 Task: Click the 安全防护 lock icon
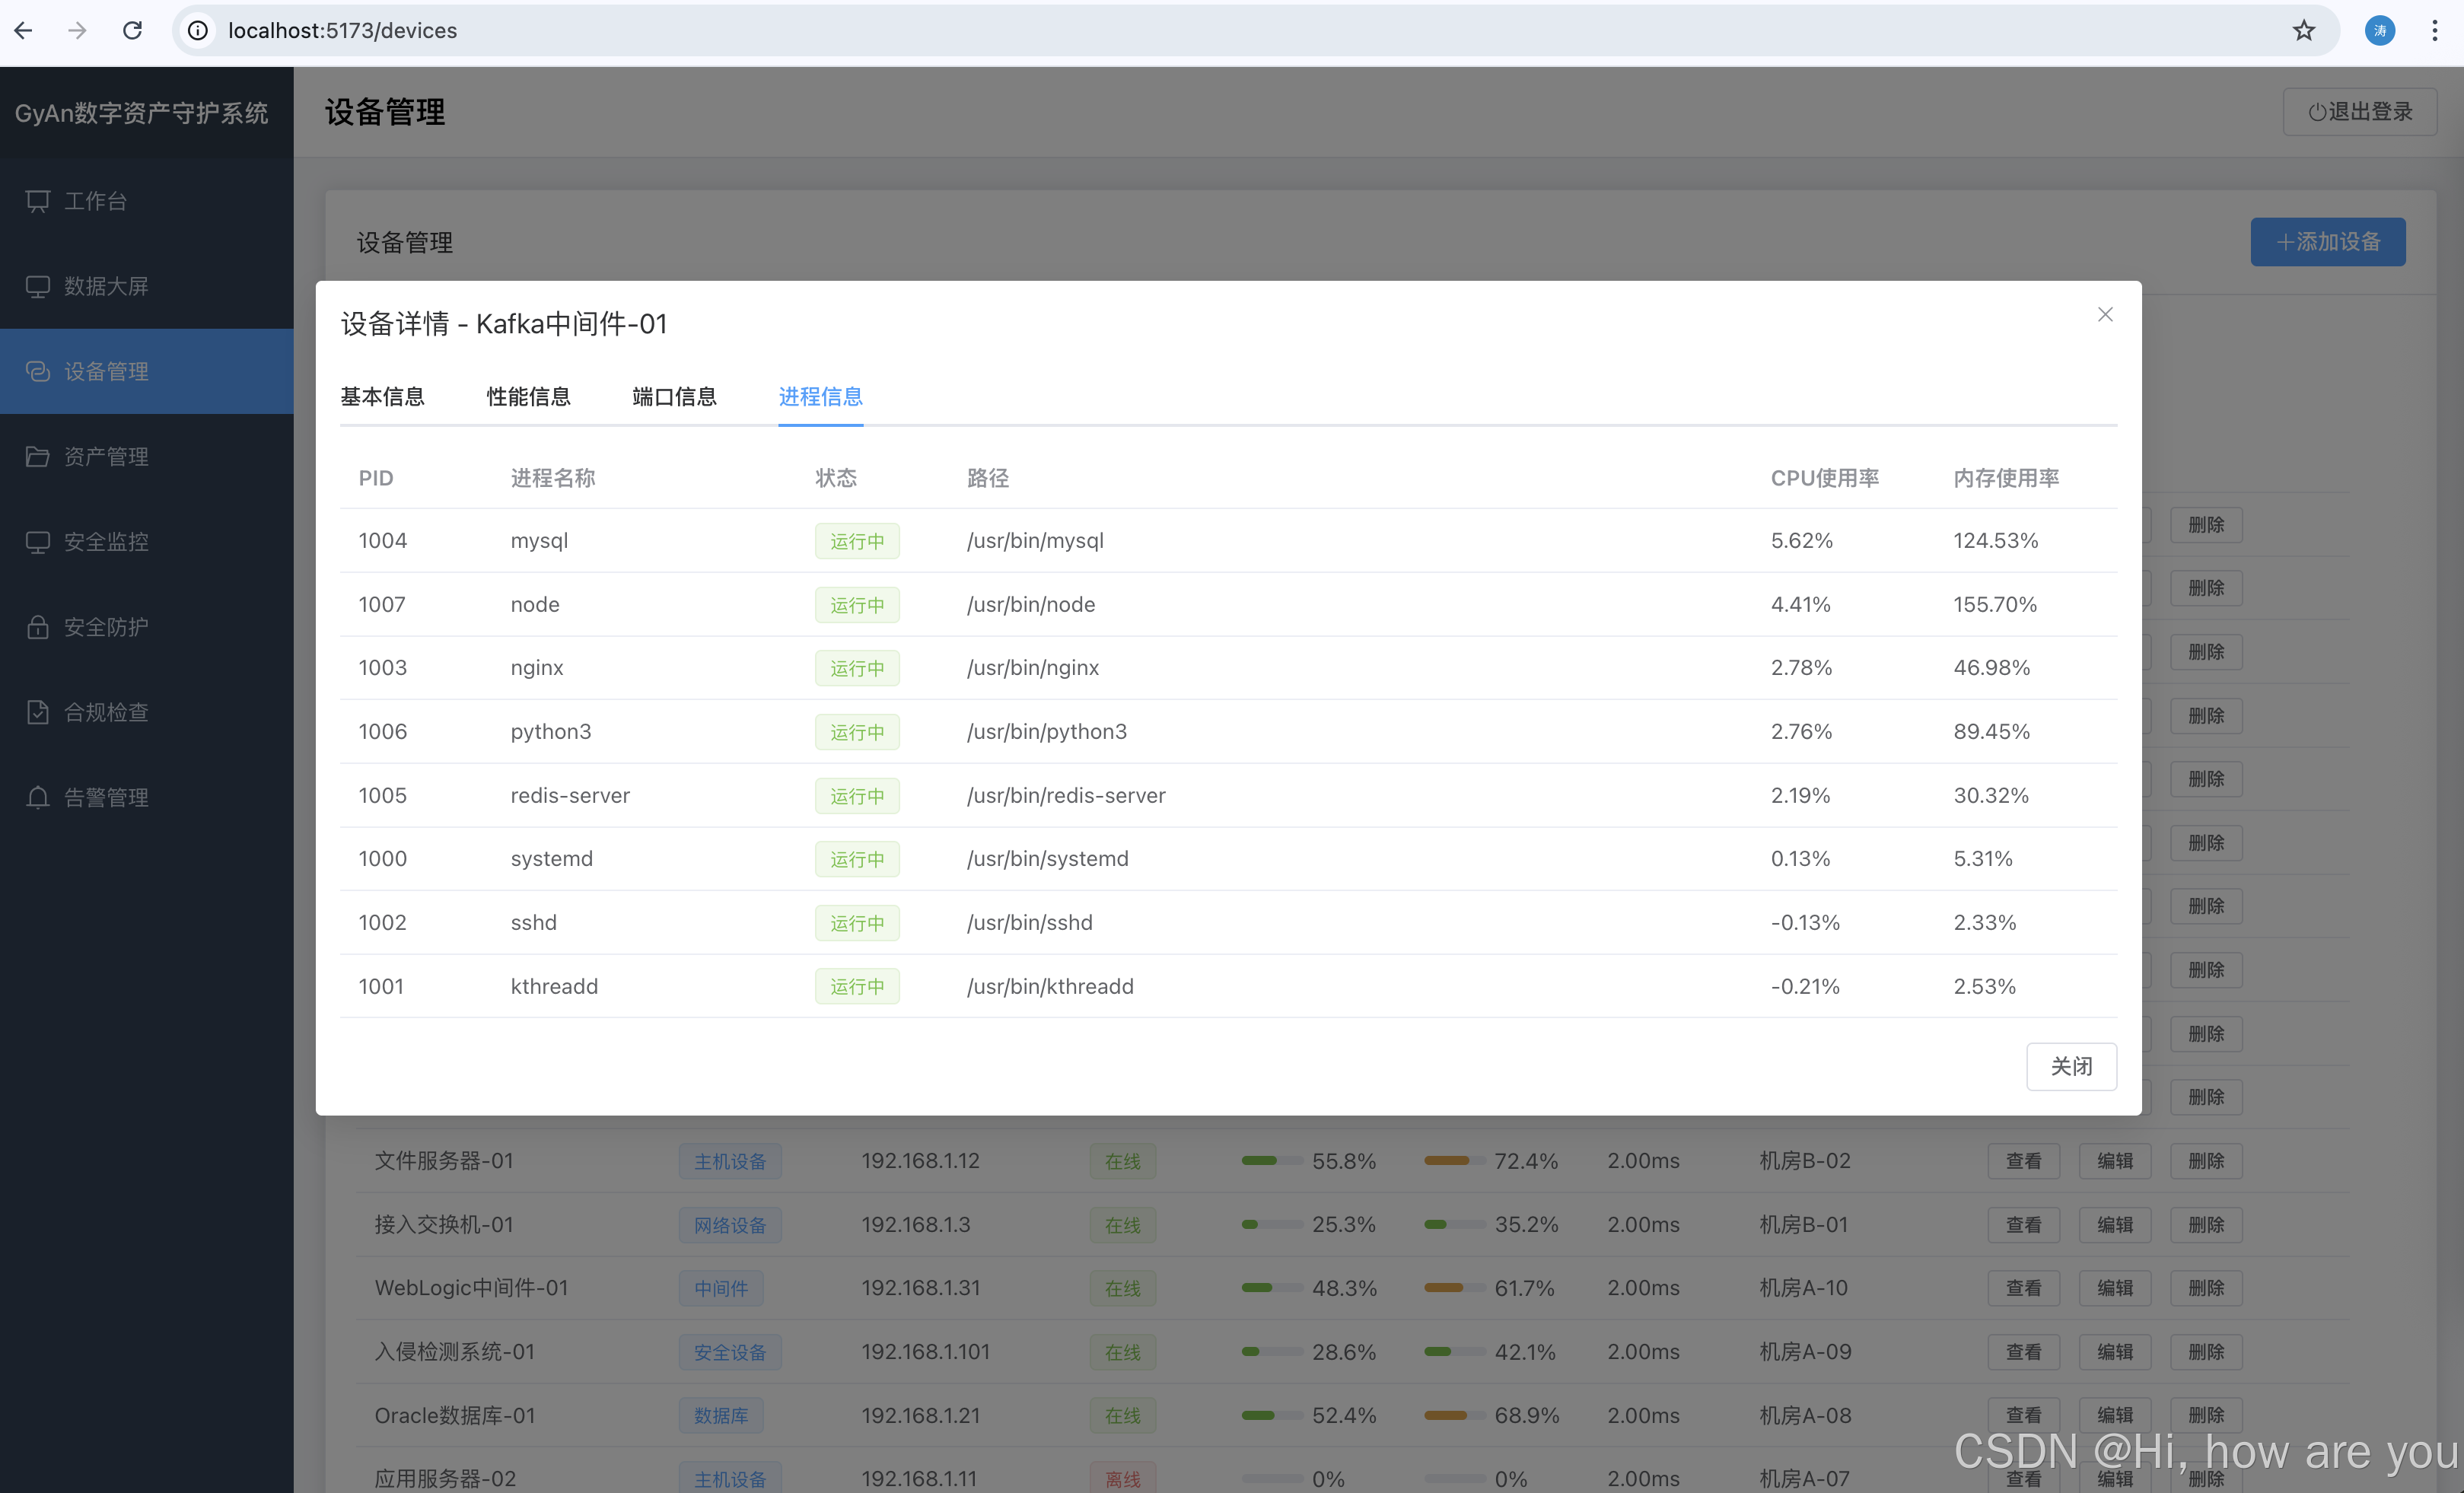tap(38, 627)
